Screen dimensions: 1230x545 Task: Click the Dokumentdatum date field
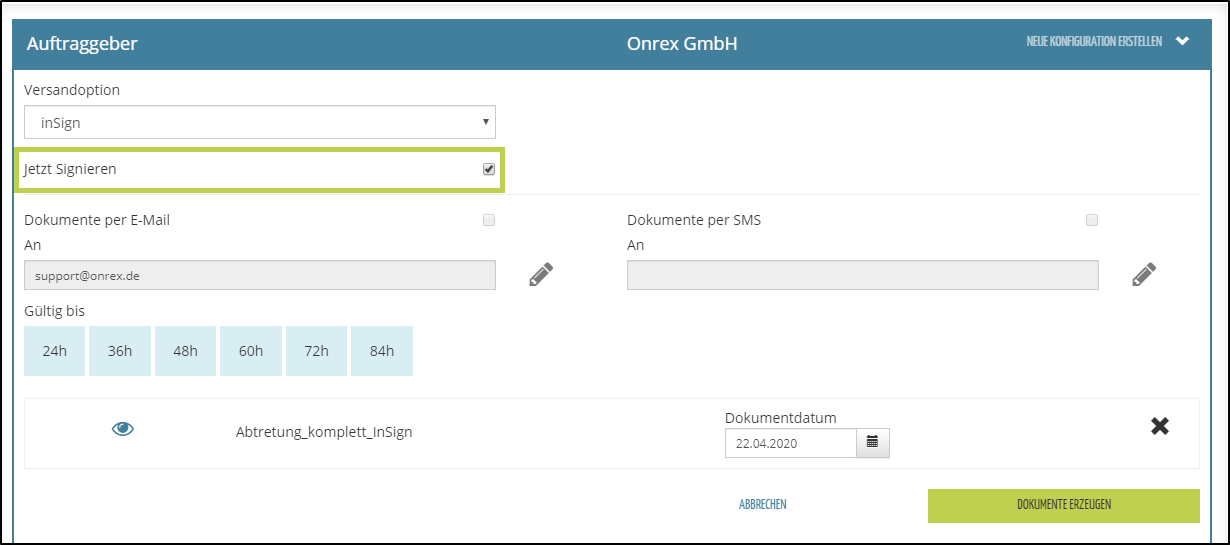pos(790,442)
